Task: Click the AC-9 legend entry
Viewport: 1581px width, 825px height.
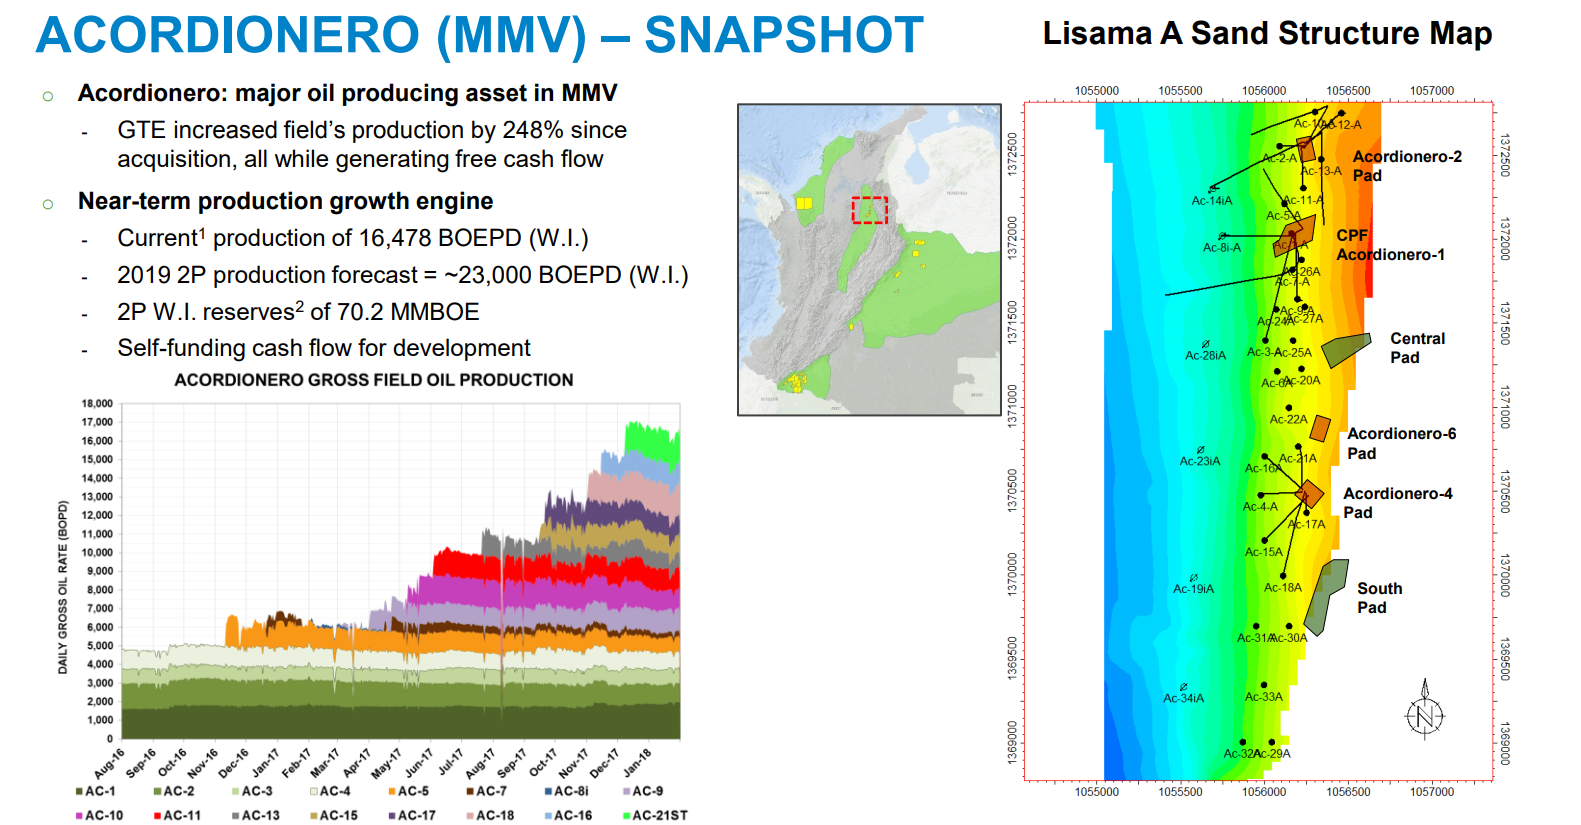Action: click(643, 791)
